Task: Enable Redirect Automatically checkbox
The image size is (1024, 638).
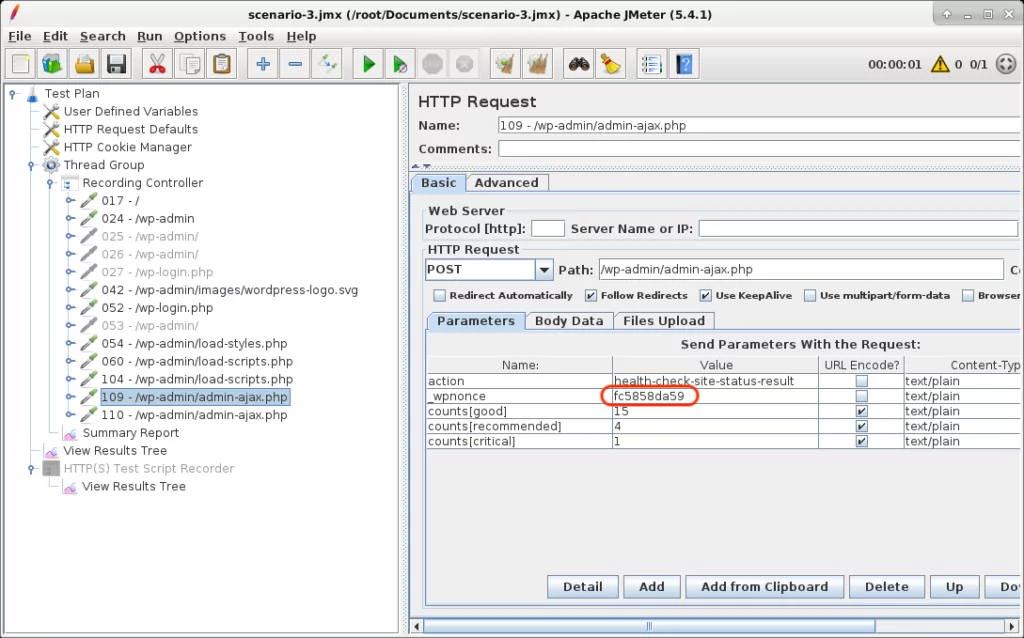Action: pos(440,296)
